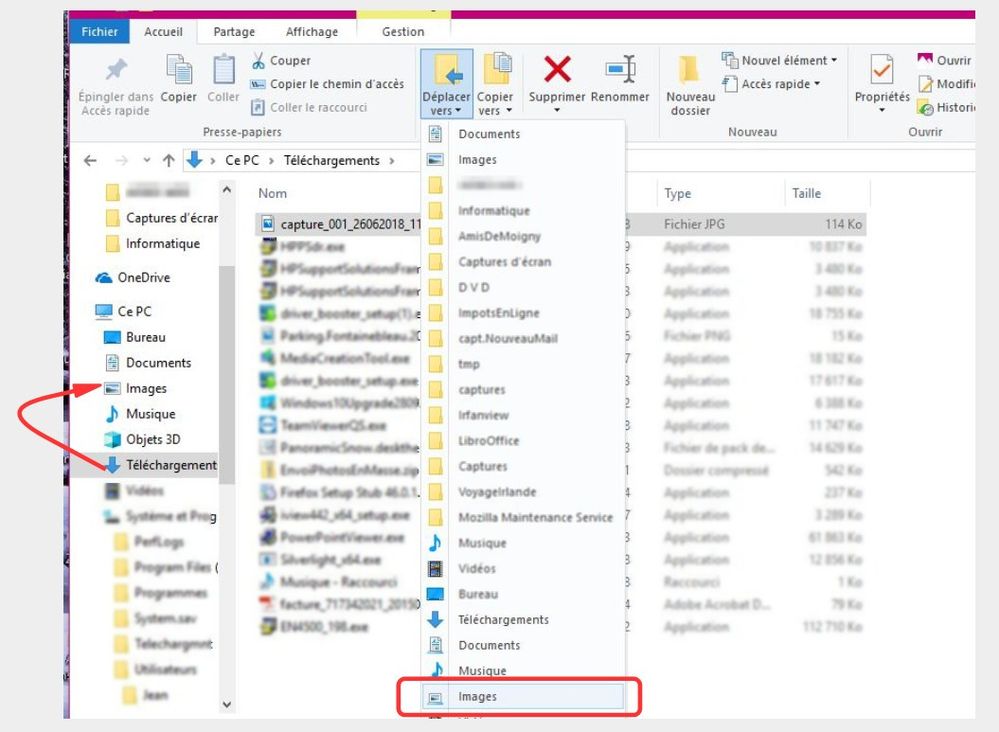Open the Partage ribbon tab

pyautogui.click(x=233, y=32)
